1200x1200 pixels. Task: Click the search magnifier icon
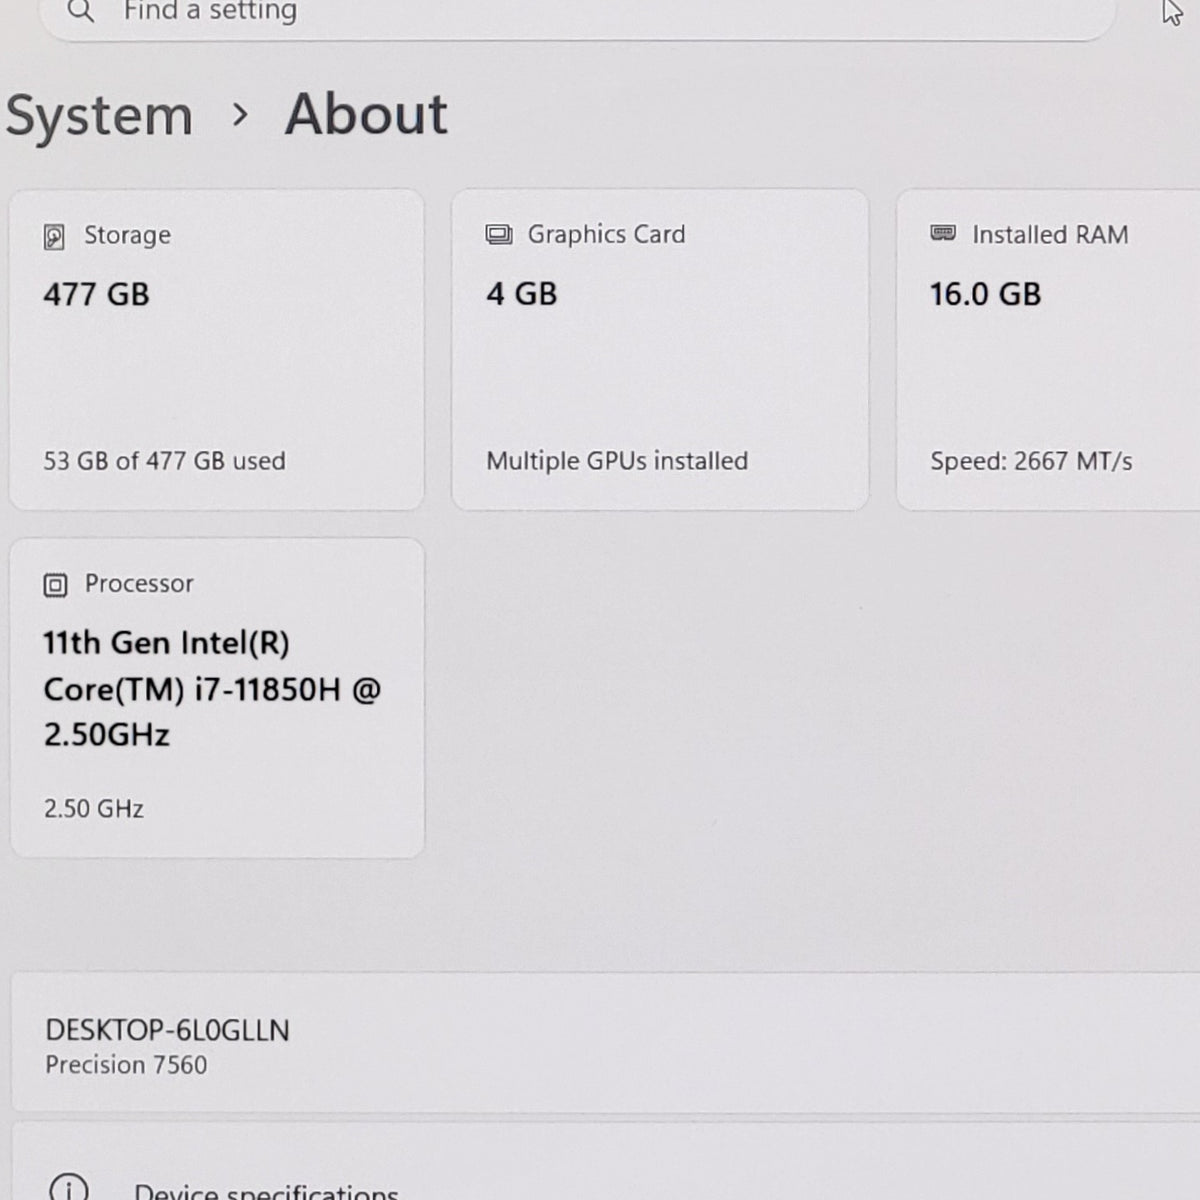(81, 11)
